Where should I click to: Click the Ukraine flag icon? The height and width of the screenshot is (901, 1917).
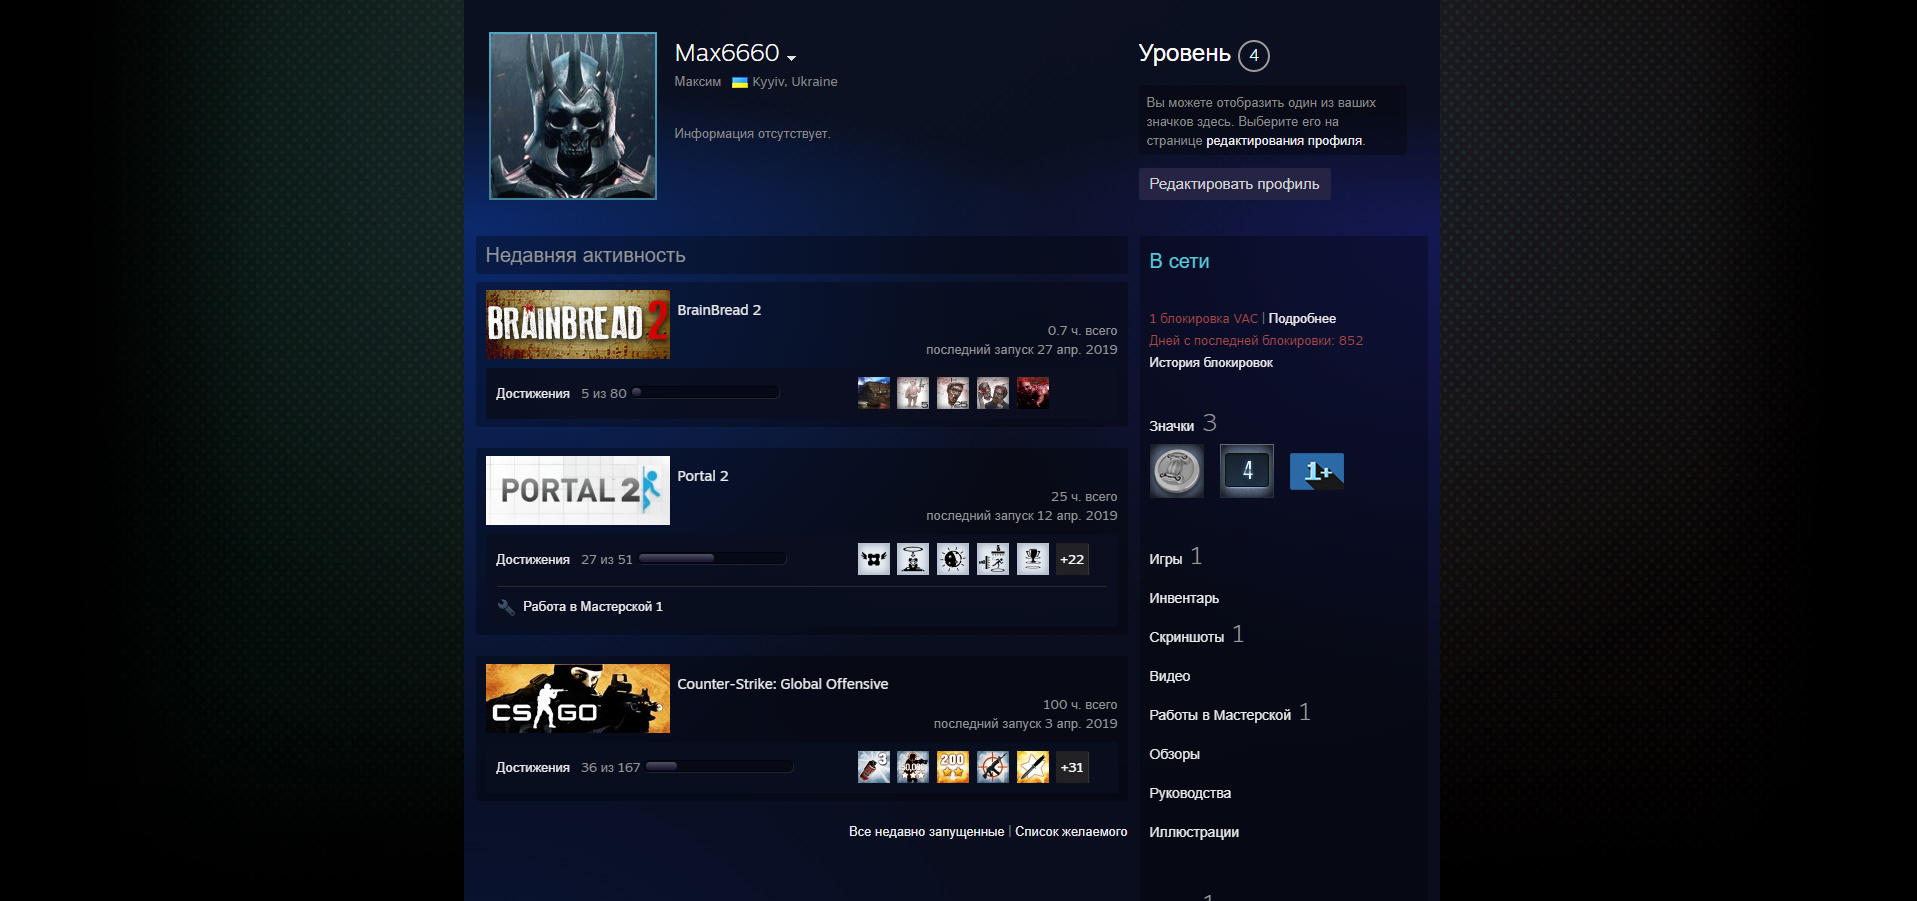click(740, 83)
